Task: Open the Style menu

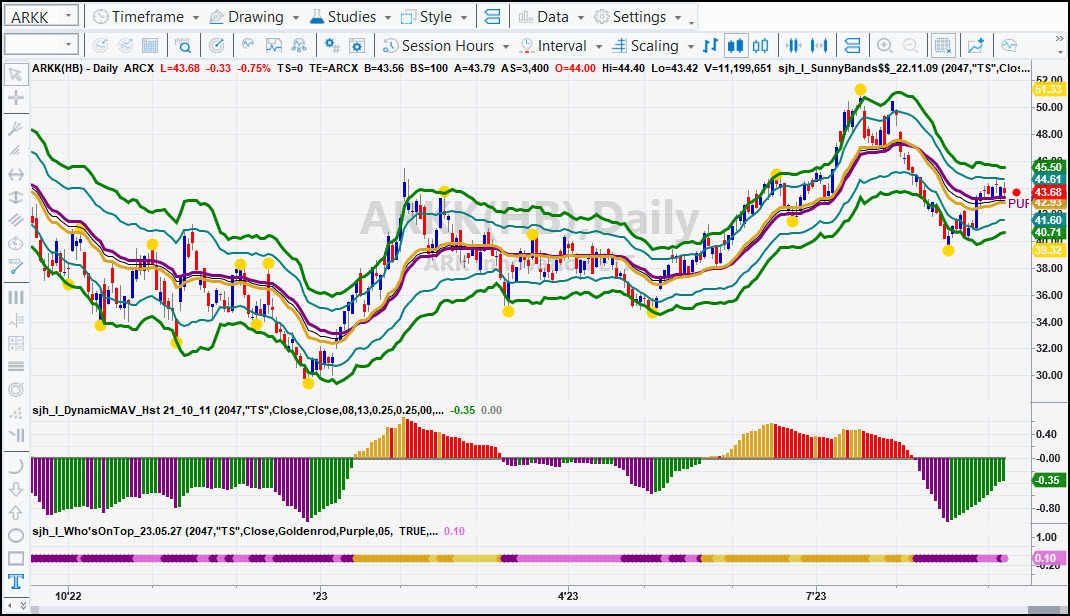Action: click(x=434, y=16)
